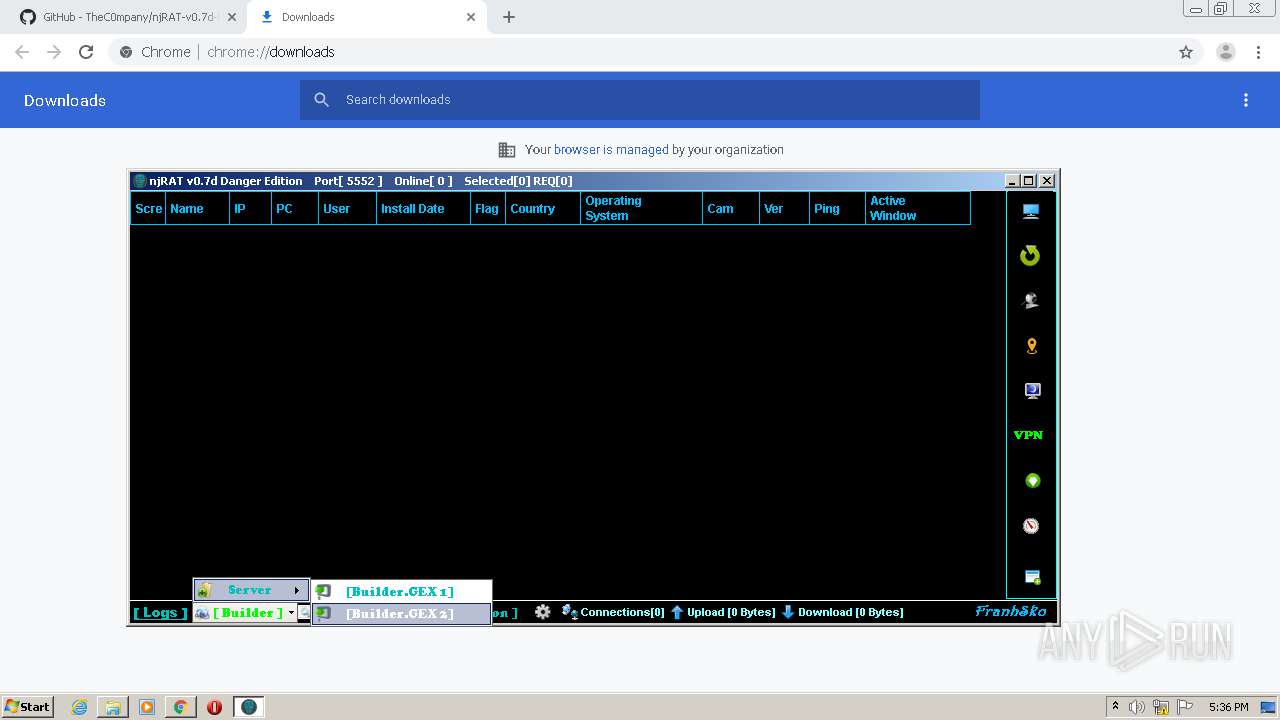This screenshot has width=1280, height=720.
Task: Open the webcam icon in sidebar
Action: click(x=1031, y=300)
